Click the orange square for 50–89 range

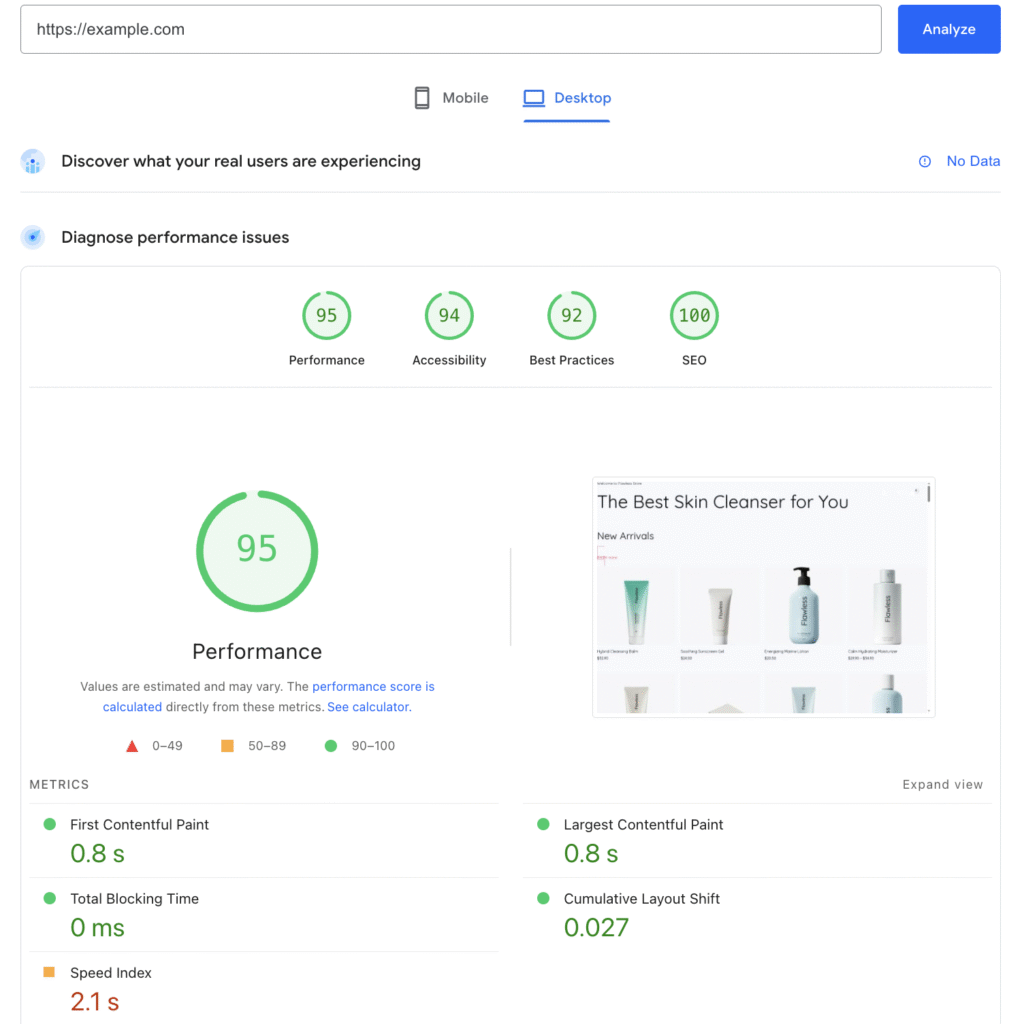pos(229,745)
